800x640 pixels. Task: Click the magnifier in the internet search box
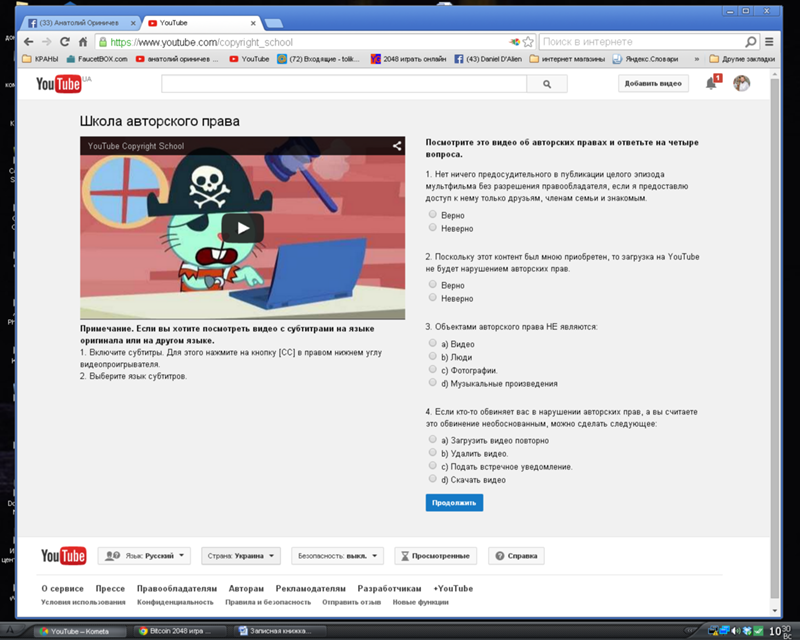pos(751,42)
